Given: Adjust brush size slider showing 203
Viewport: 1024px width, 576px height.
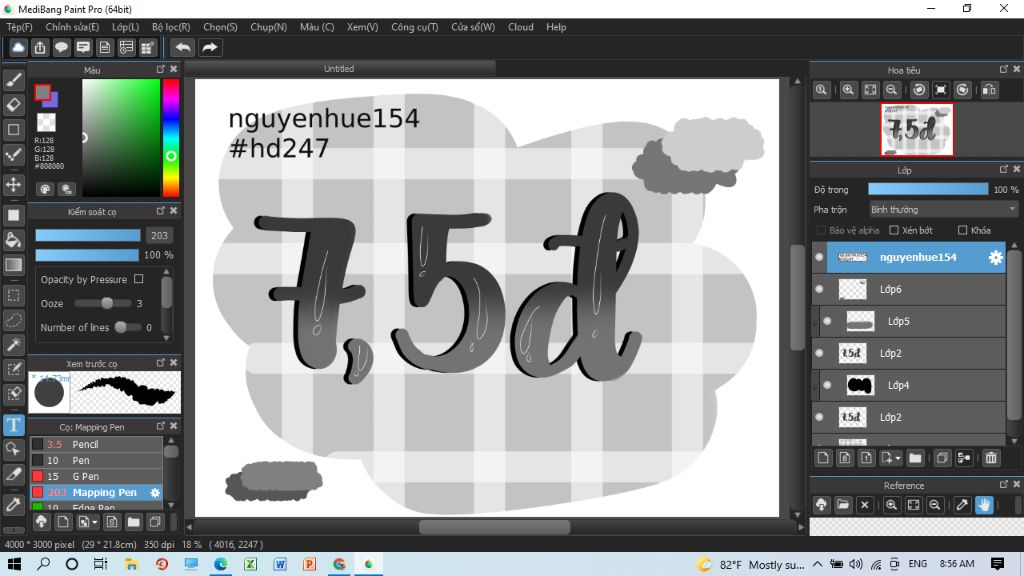Looking at the screenshot, I should click(x=88, y=235).
